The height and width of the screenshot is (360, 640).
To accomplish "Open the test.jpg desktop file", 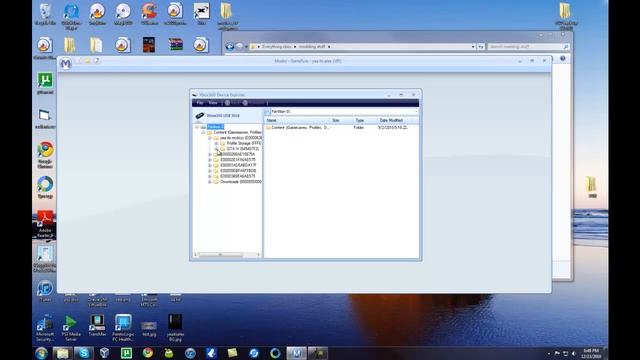I will (x=149, y=329).
